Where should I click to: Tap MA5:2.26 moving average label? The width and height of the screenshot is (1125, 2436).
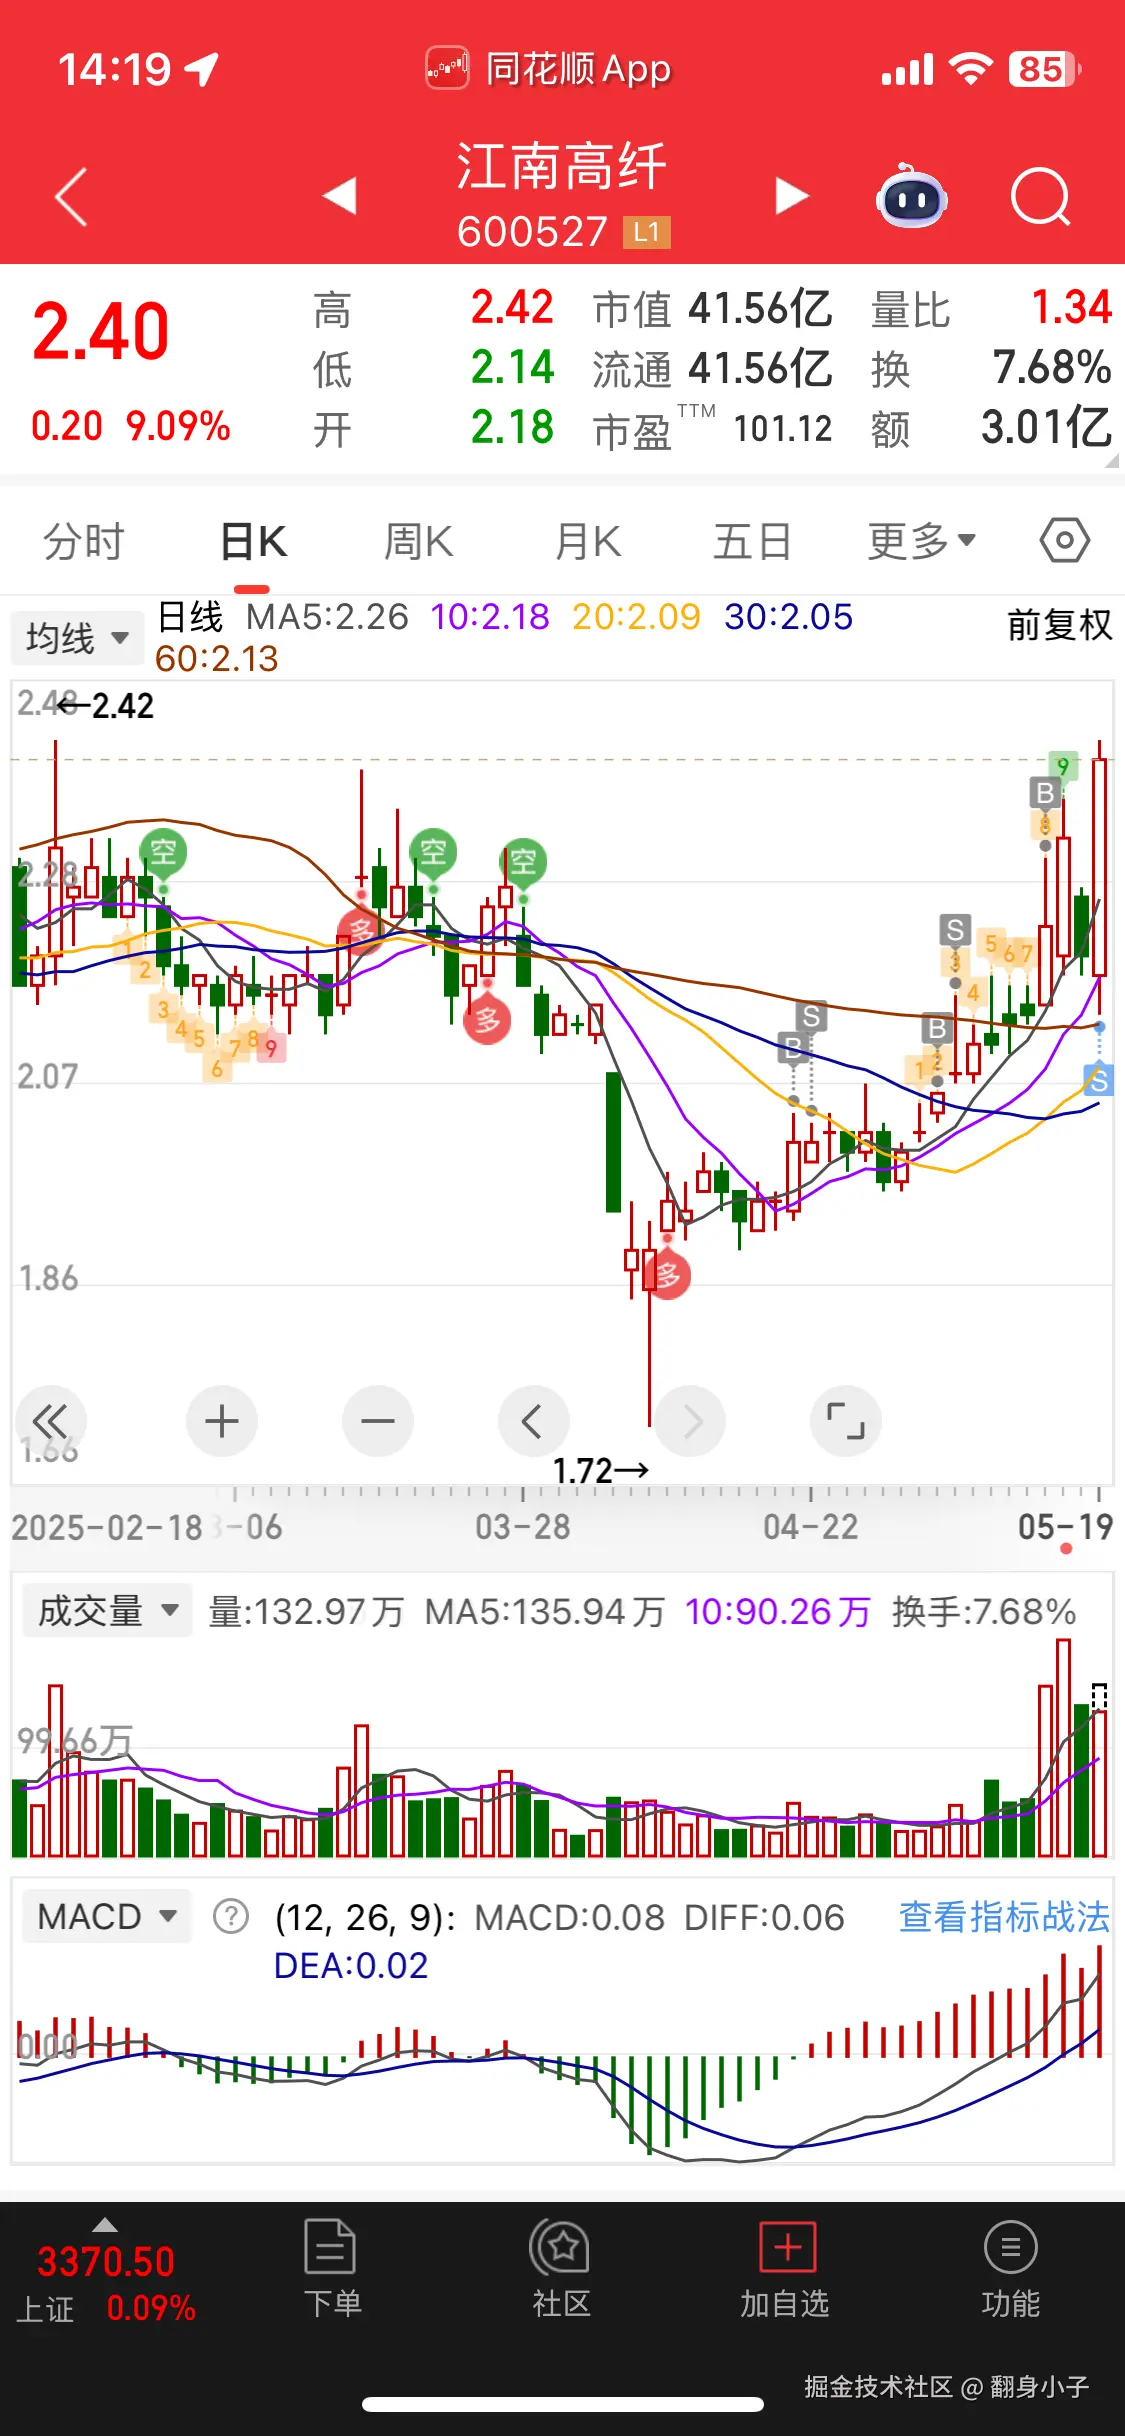[x=327, y=617]
